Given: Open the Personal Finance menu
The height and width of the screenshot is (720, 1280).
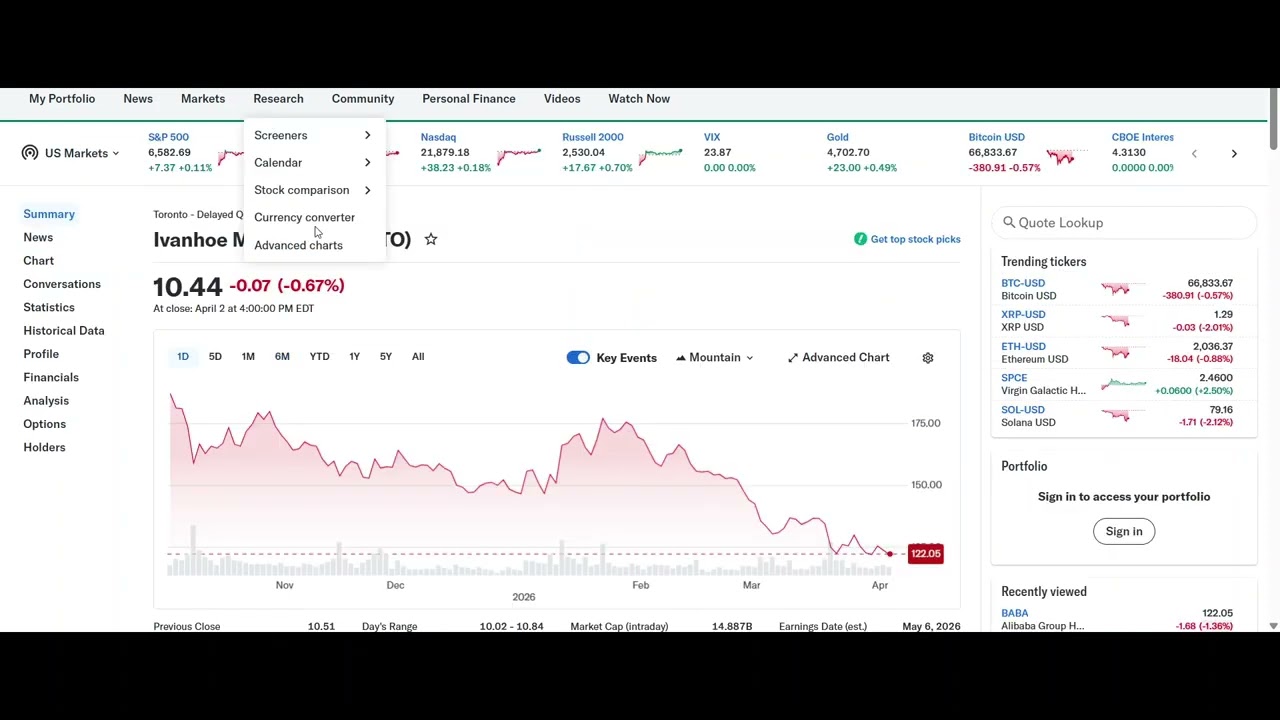Looking at the screenshot, I should (x=469, y=99).
